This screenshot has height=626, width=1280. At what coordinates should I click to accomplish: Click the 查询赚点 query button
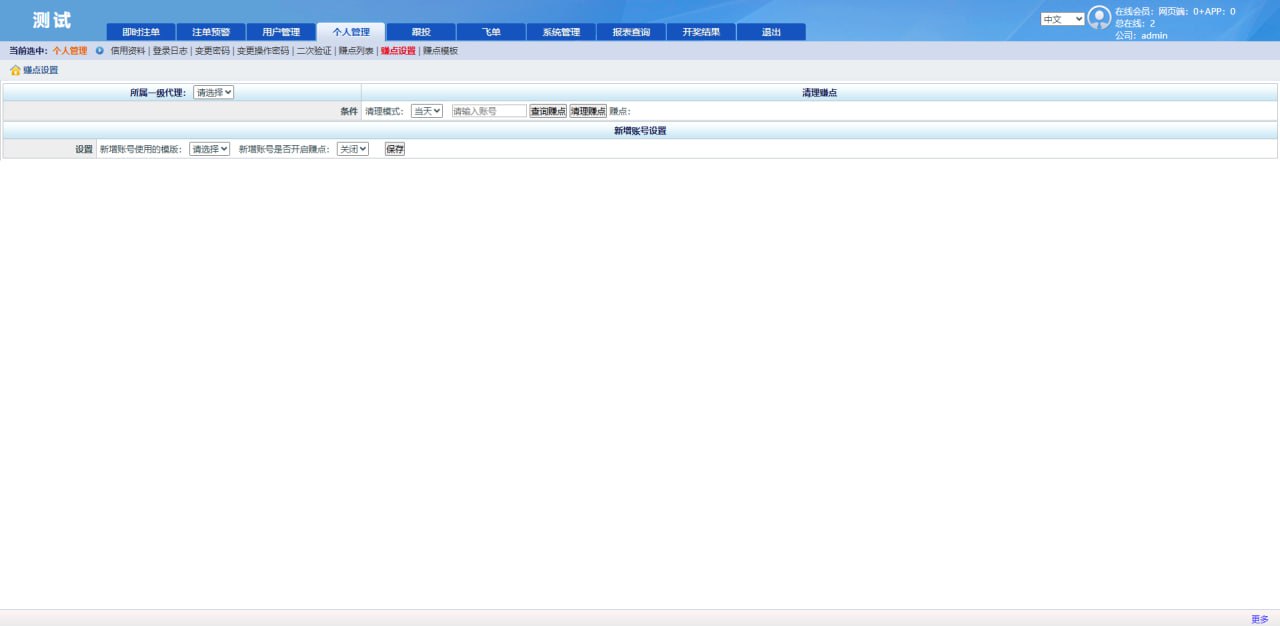point(546,110)
